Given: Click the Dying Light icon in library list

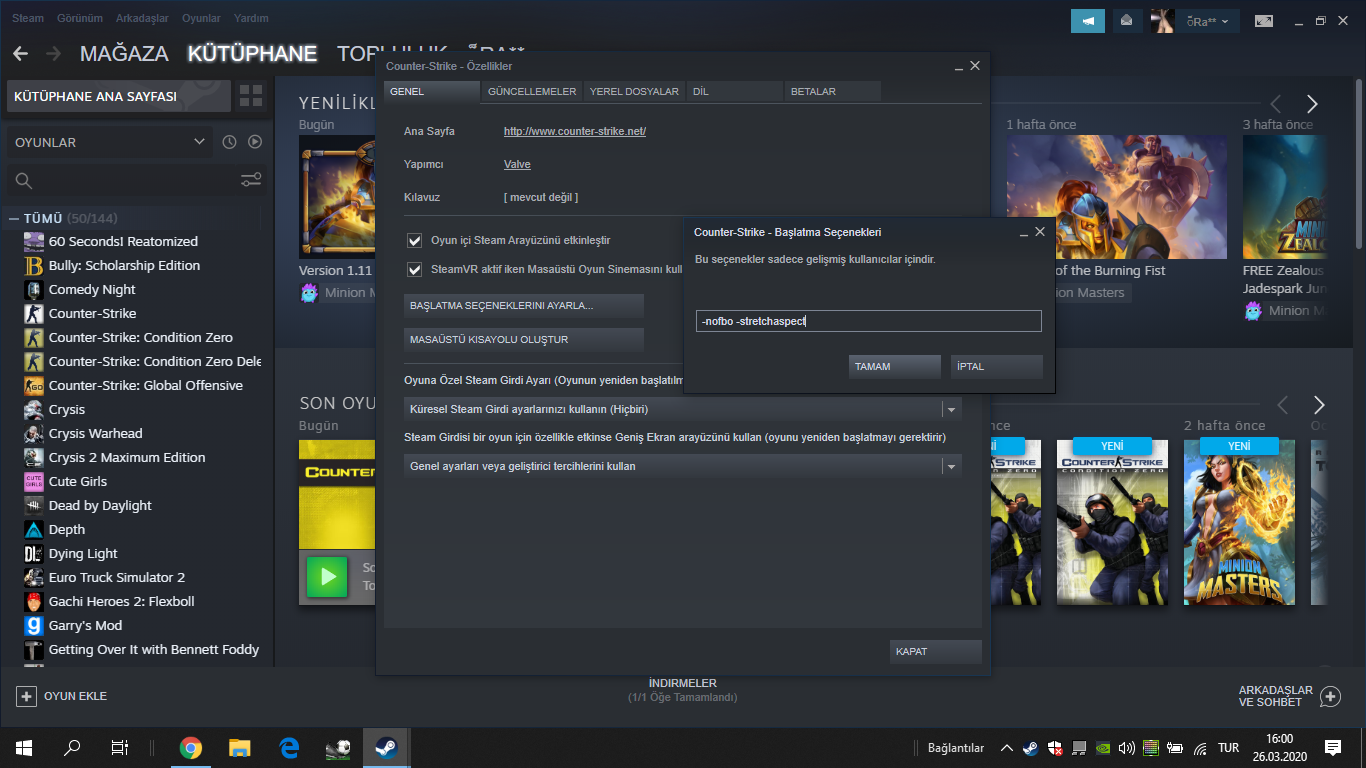Looking at the screenshot, I should [x=34, y=553].
